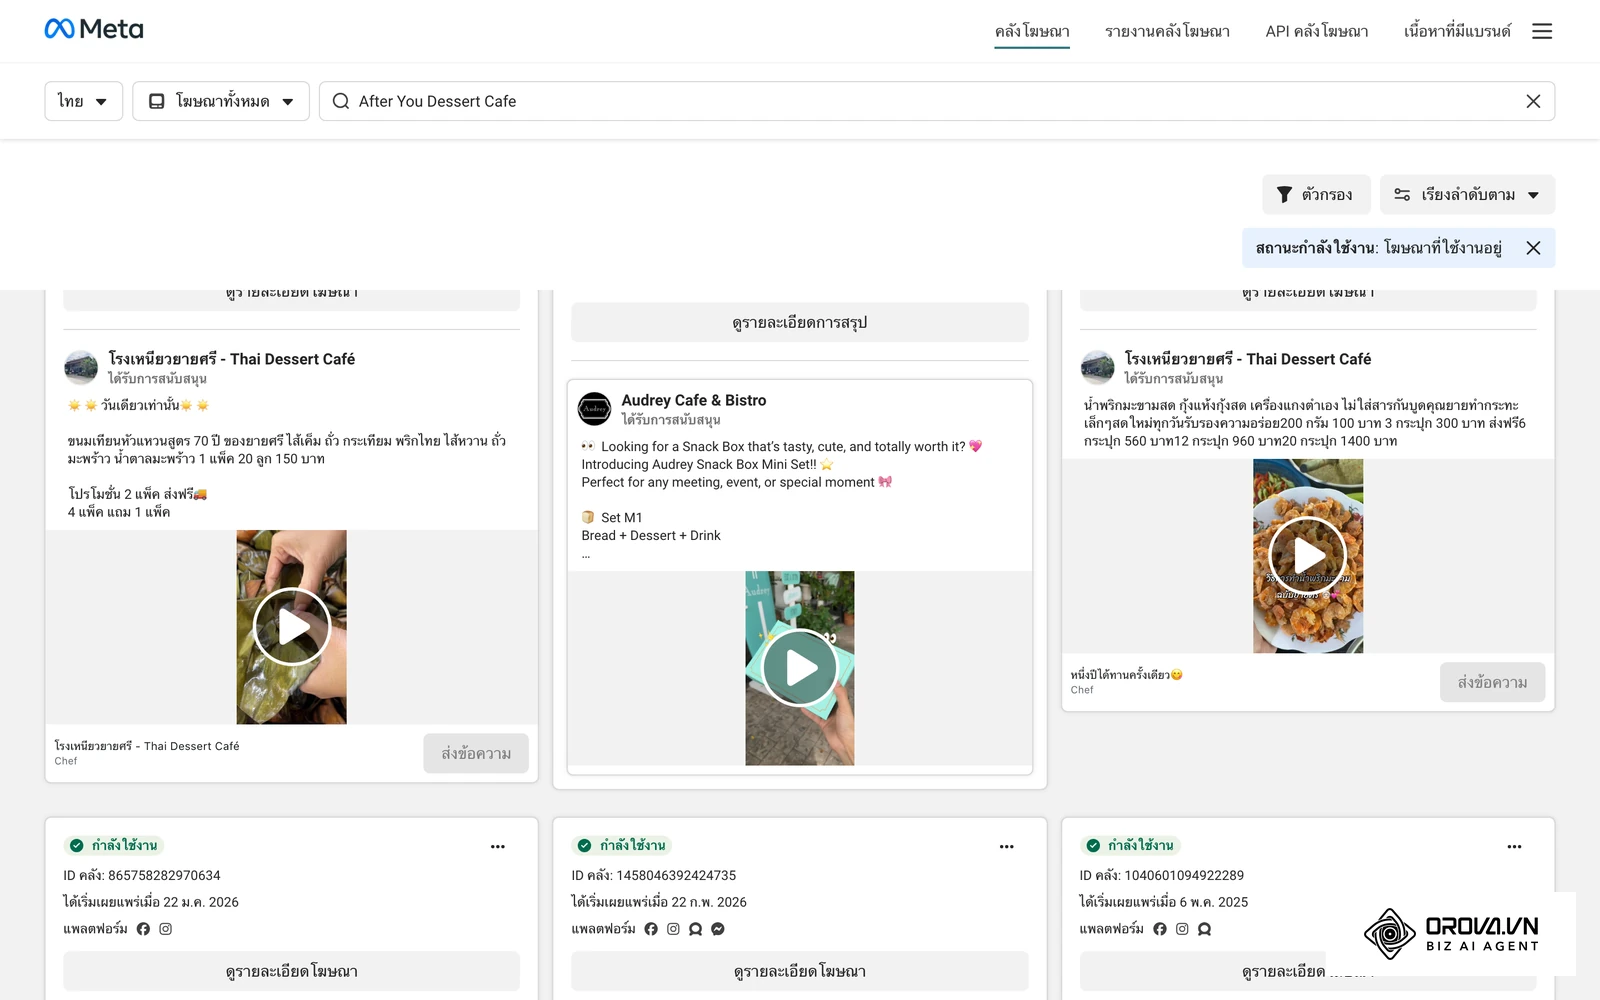Open Audrey Cafe & Bistro page name

(x=693, y=400)
